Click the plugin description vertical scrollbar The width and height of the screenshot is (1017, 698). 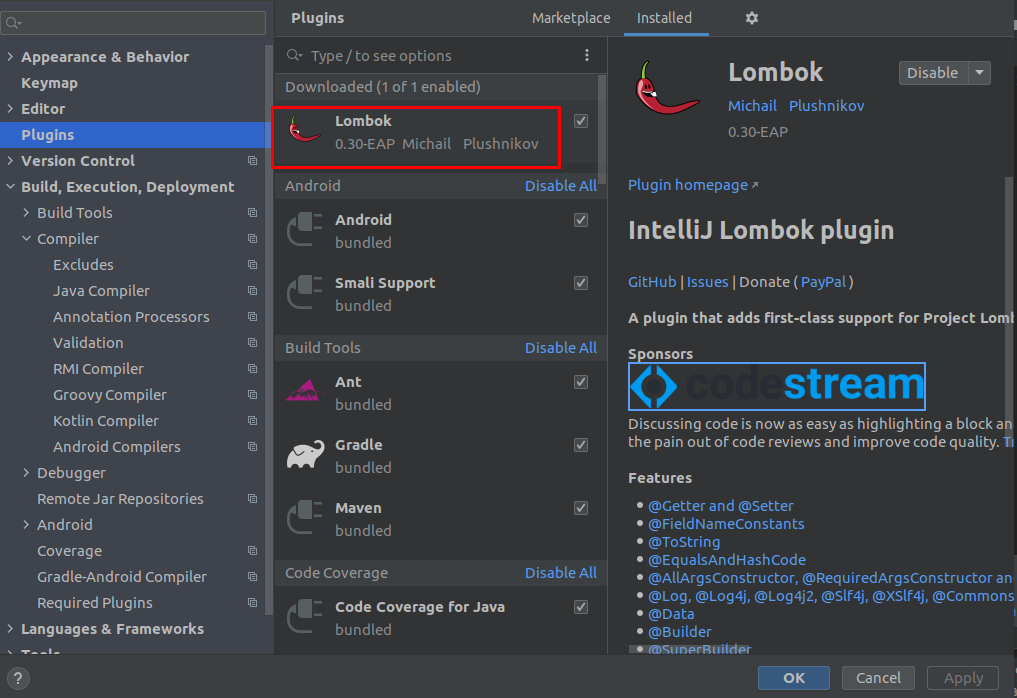coord(1009,300)
